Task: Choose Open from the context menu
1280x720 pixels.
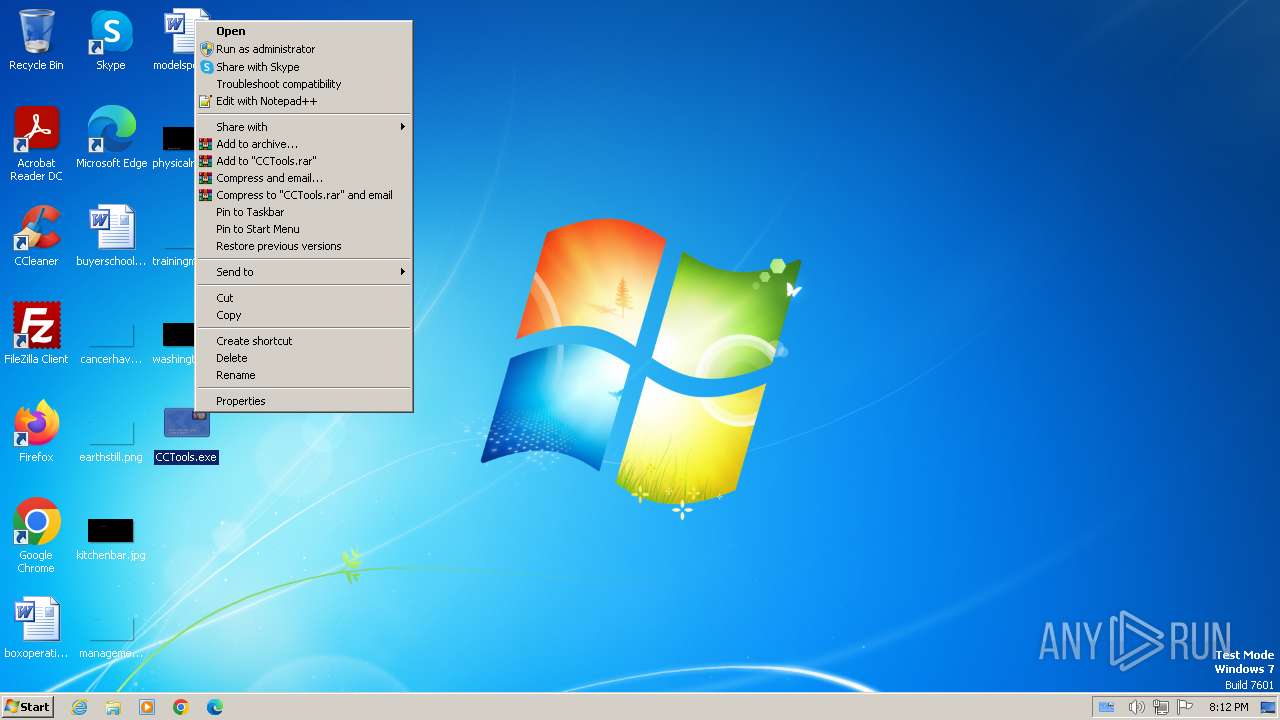Action: [304, 31]
